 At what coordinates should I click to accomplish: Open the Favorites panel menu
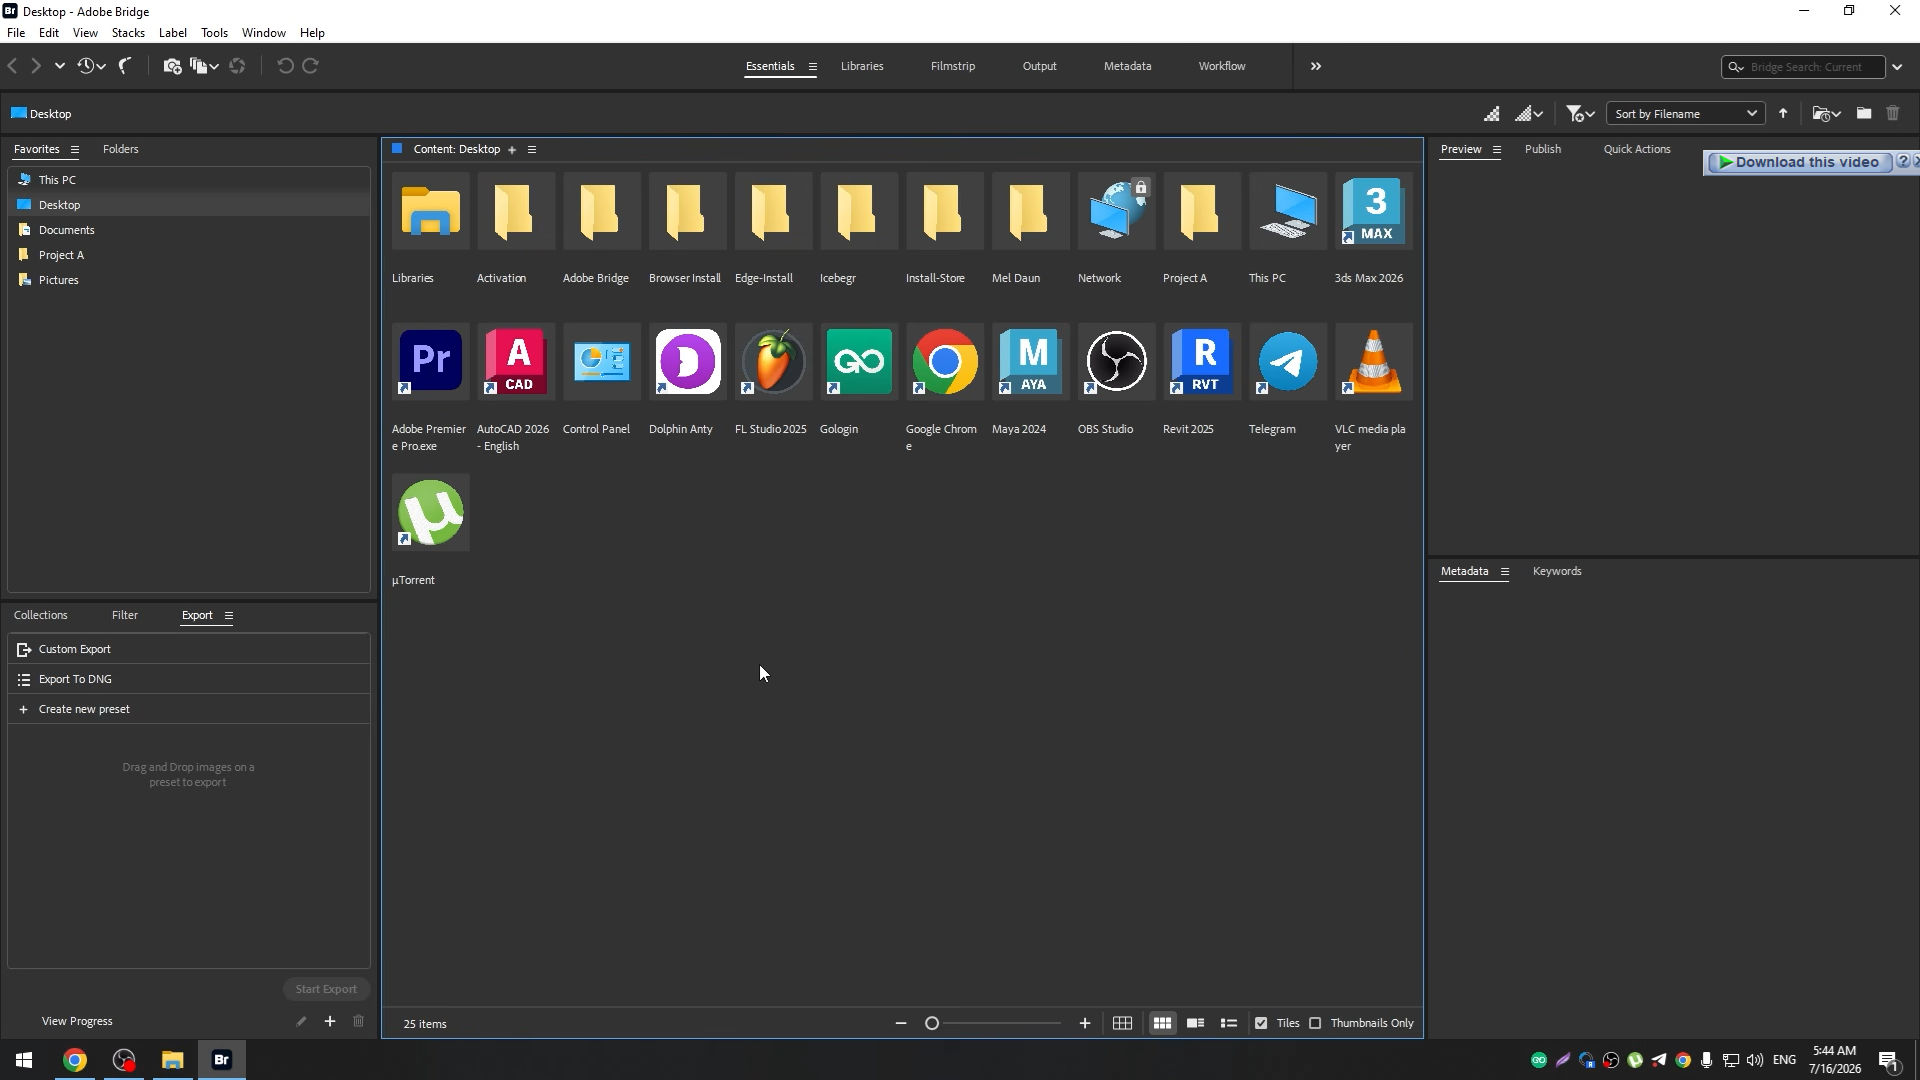(74, 150)
